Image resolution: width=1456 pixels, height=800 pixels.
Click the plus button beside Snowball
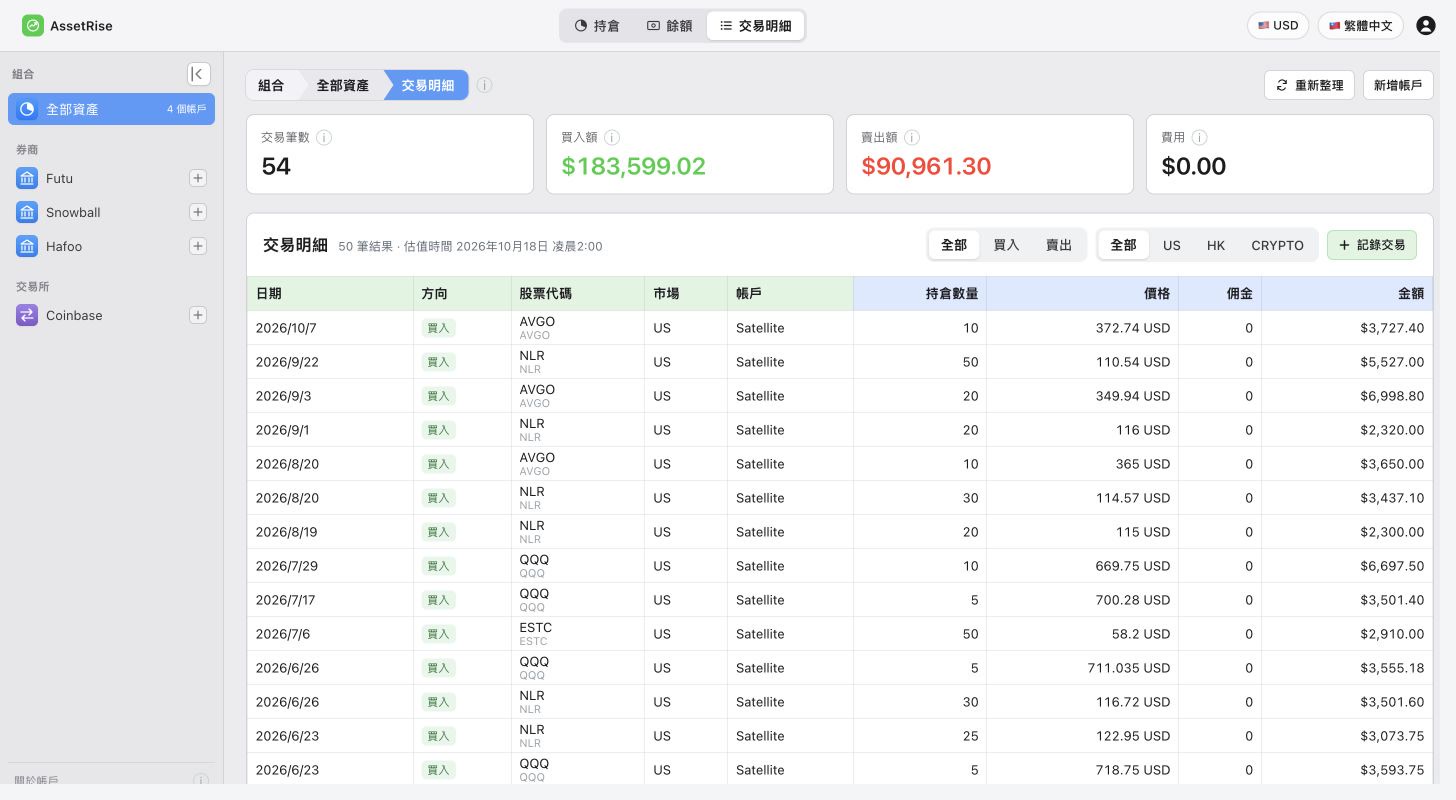[x=198, y=212]
